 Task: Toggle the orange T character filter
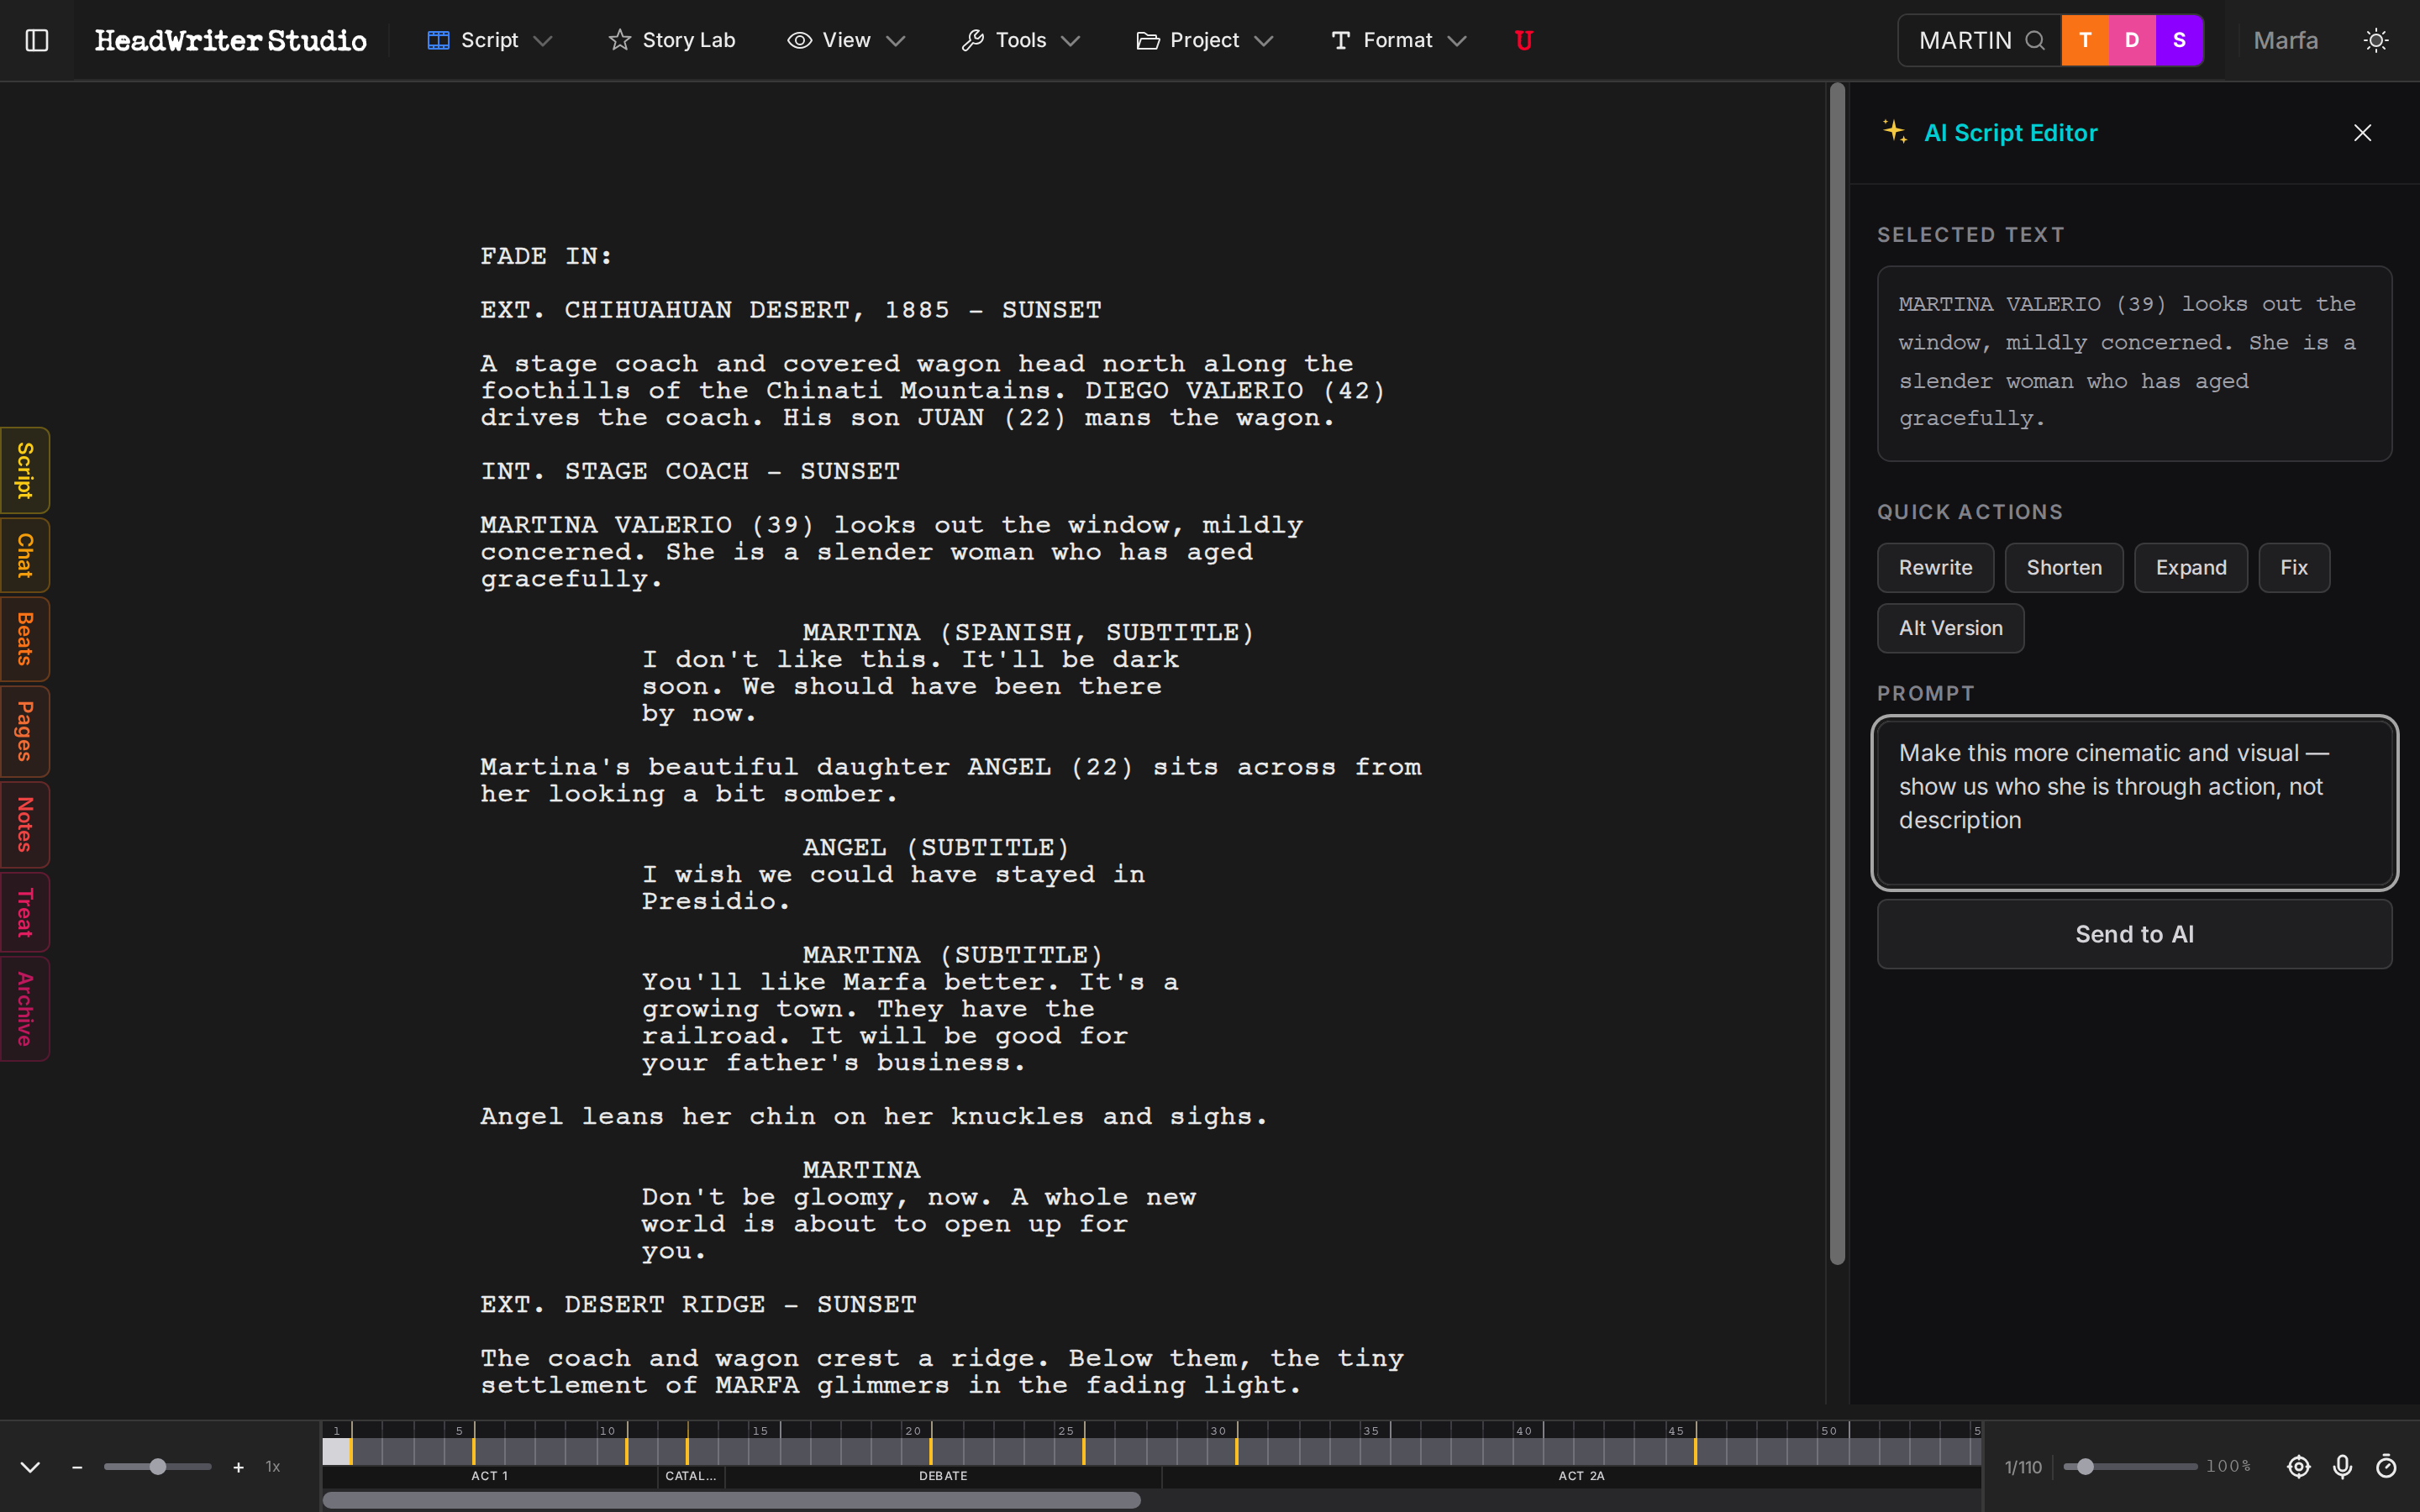pos(2086,40)
